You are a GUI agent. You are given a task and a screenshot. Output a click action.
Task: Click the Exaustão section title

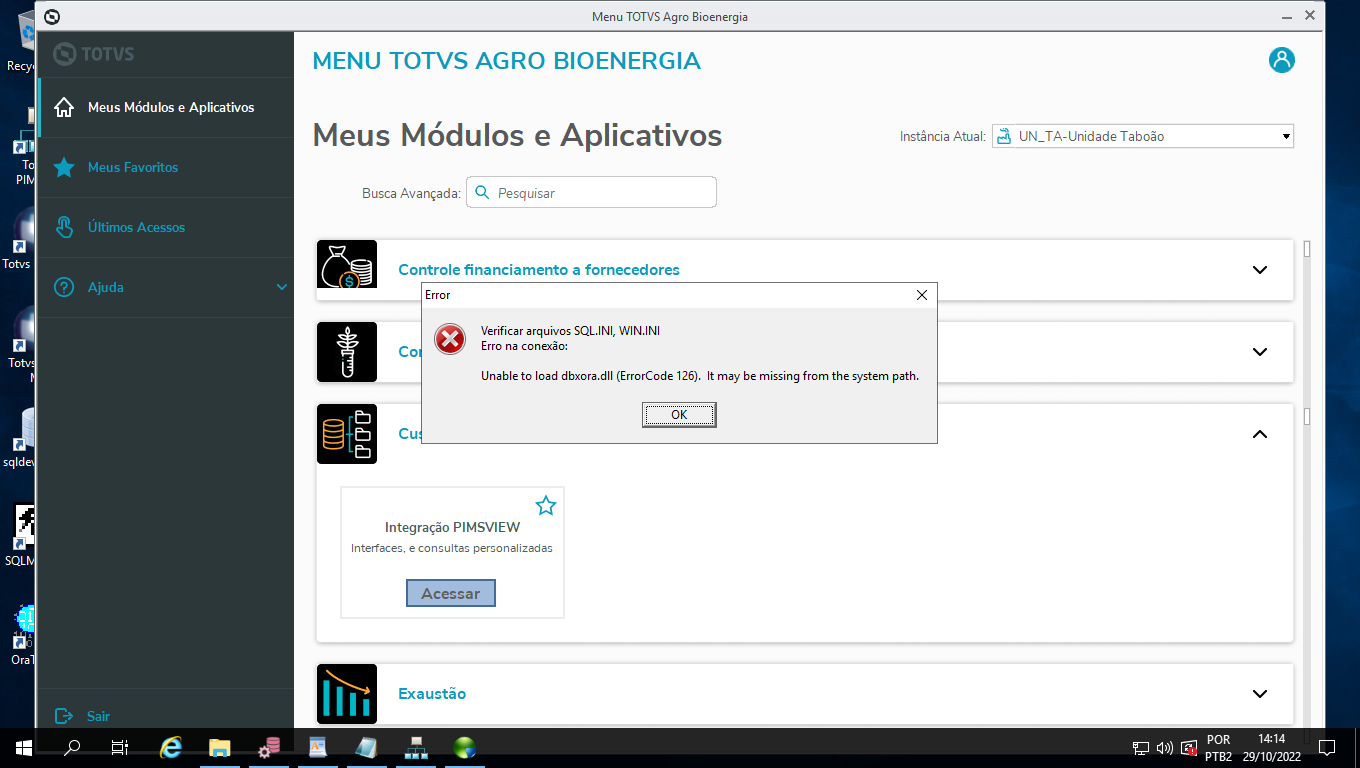click(x=432, y=694)
